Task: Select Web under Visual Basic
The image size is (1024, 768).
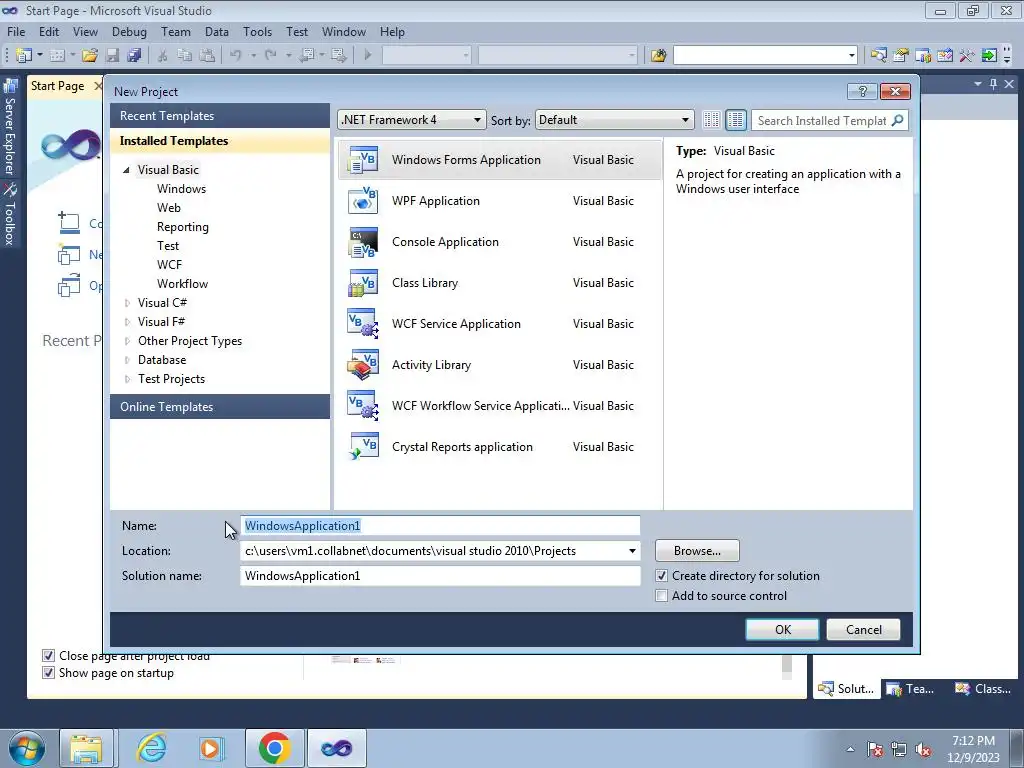Action: 168,208
